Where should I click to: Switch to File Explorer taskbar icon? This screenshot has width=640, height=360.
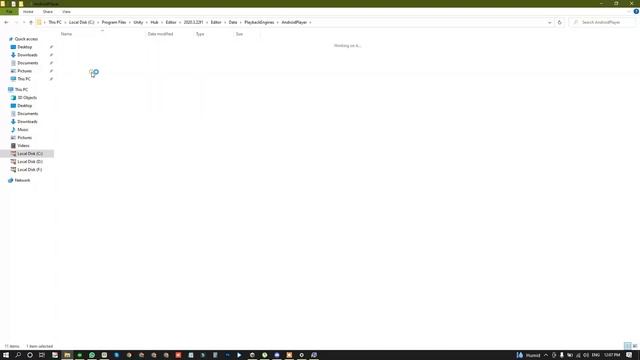click(67, 355)
